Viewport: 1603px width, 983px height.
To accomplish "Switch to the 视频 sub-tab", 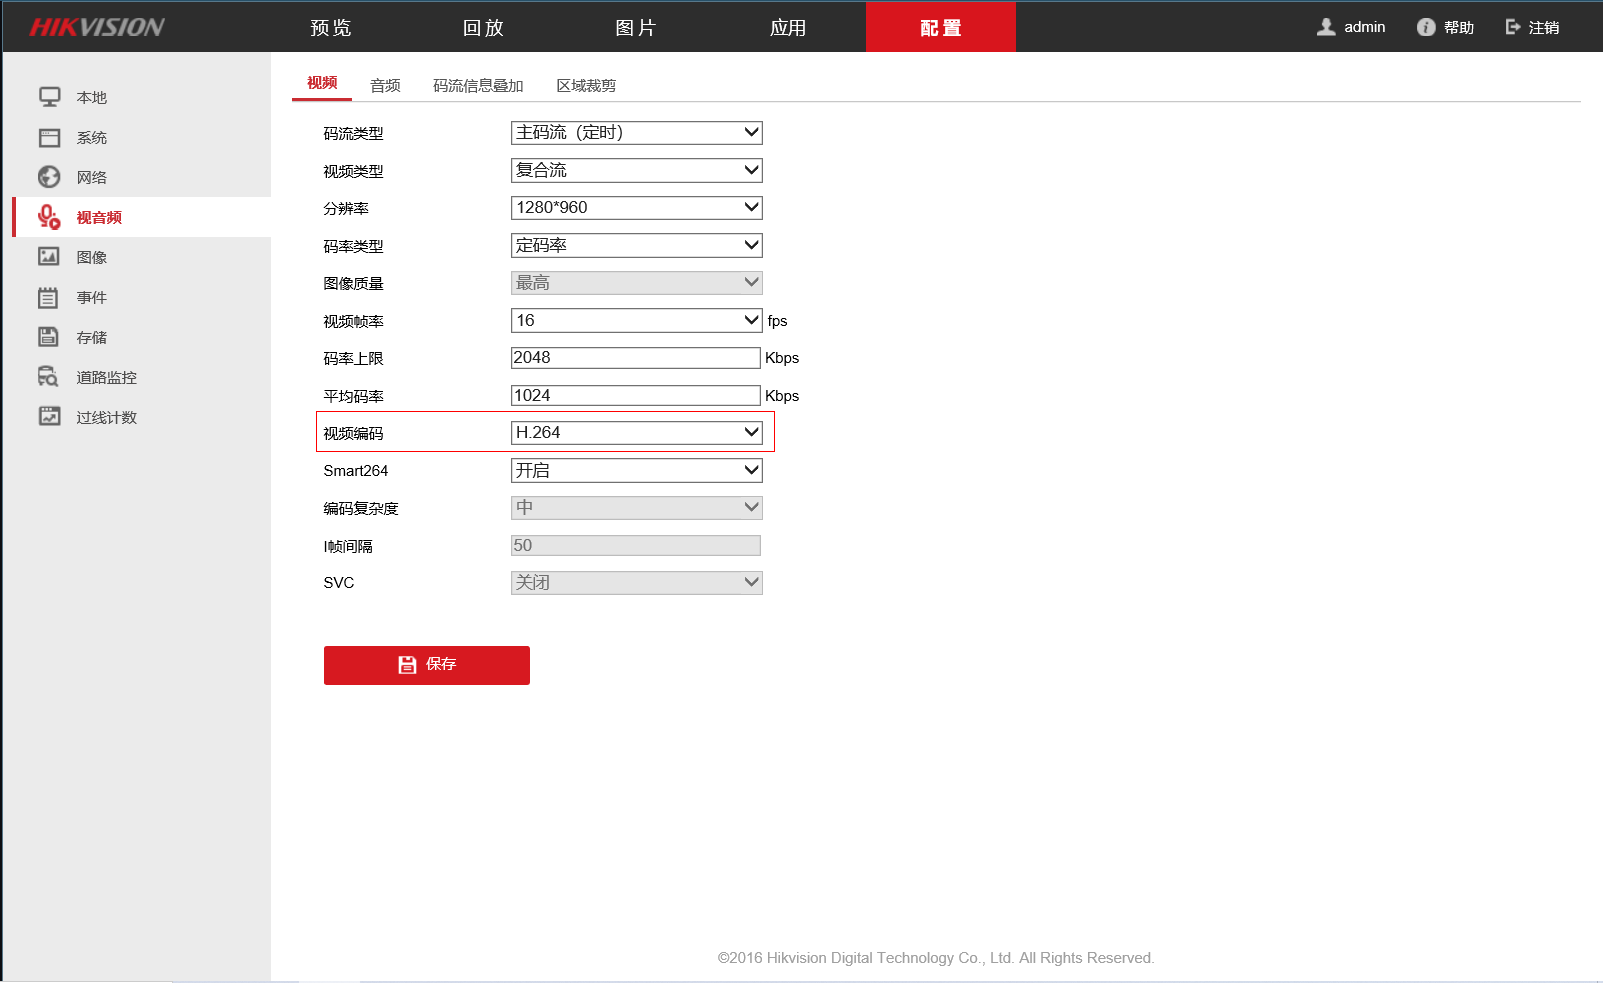I will 322,83.
